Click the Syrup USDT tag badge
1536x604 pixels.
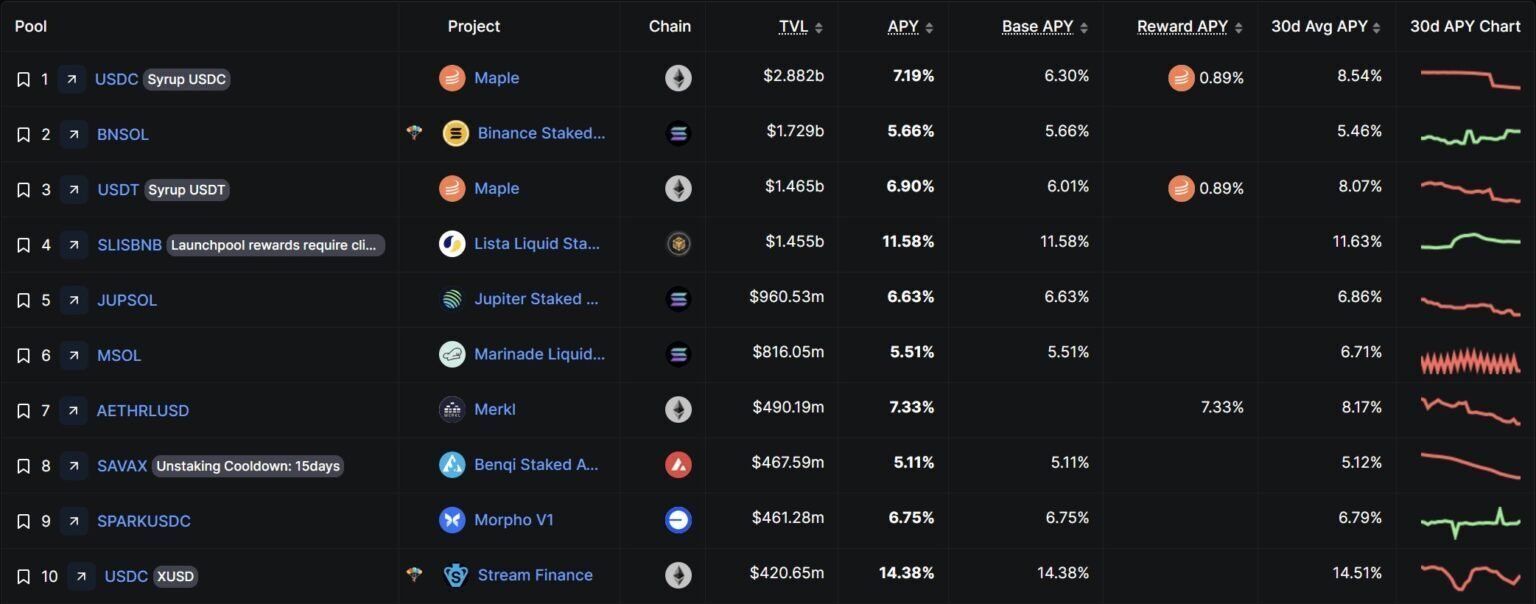(x=187, y=190)
